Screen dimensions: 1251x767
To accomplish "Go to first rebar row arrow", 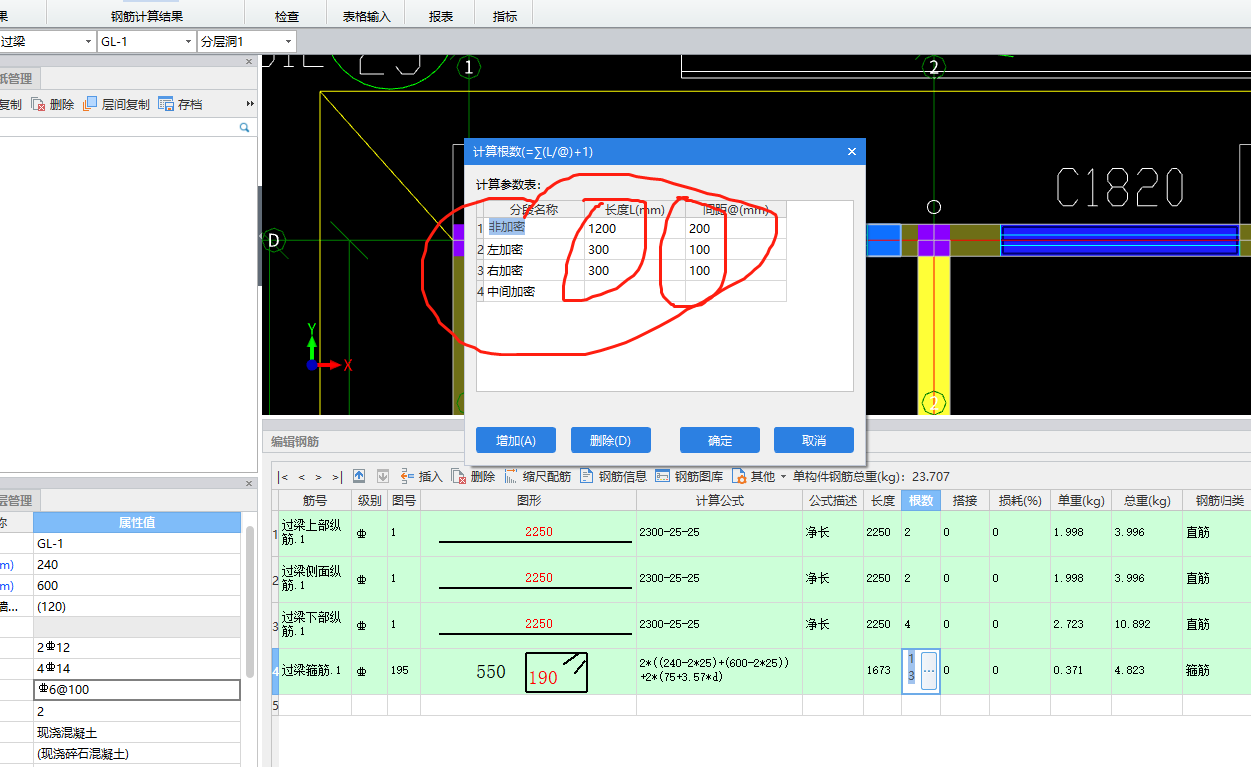I will tap(283, 477).
